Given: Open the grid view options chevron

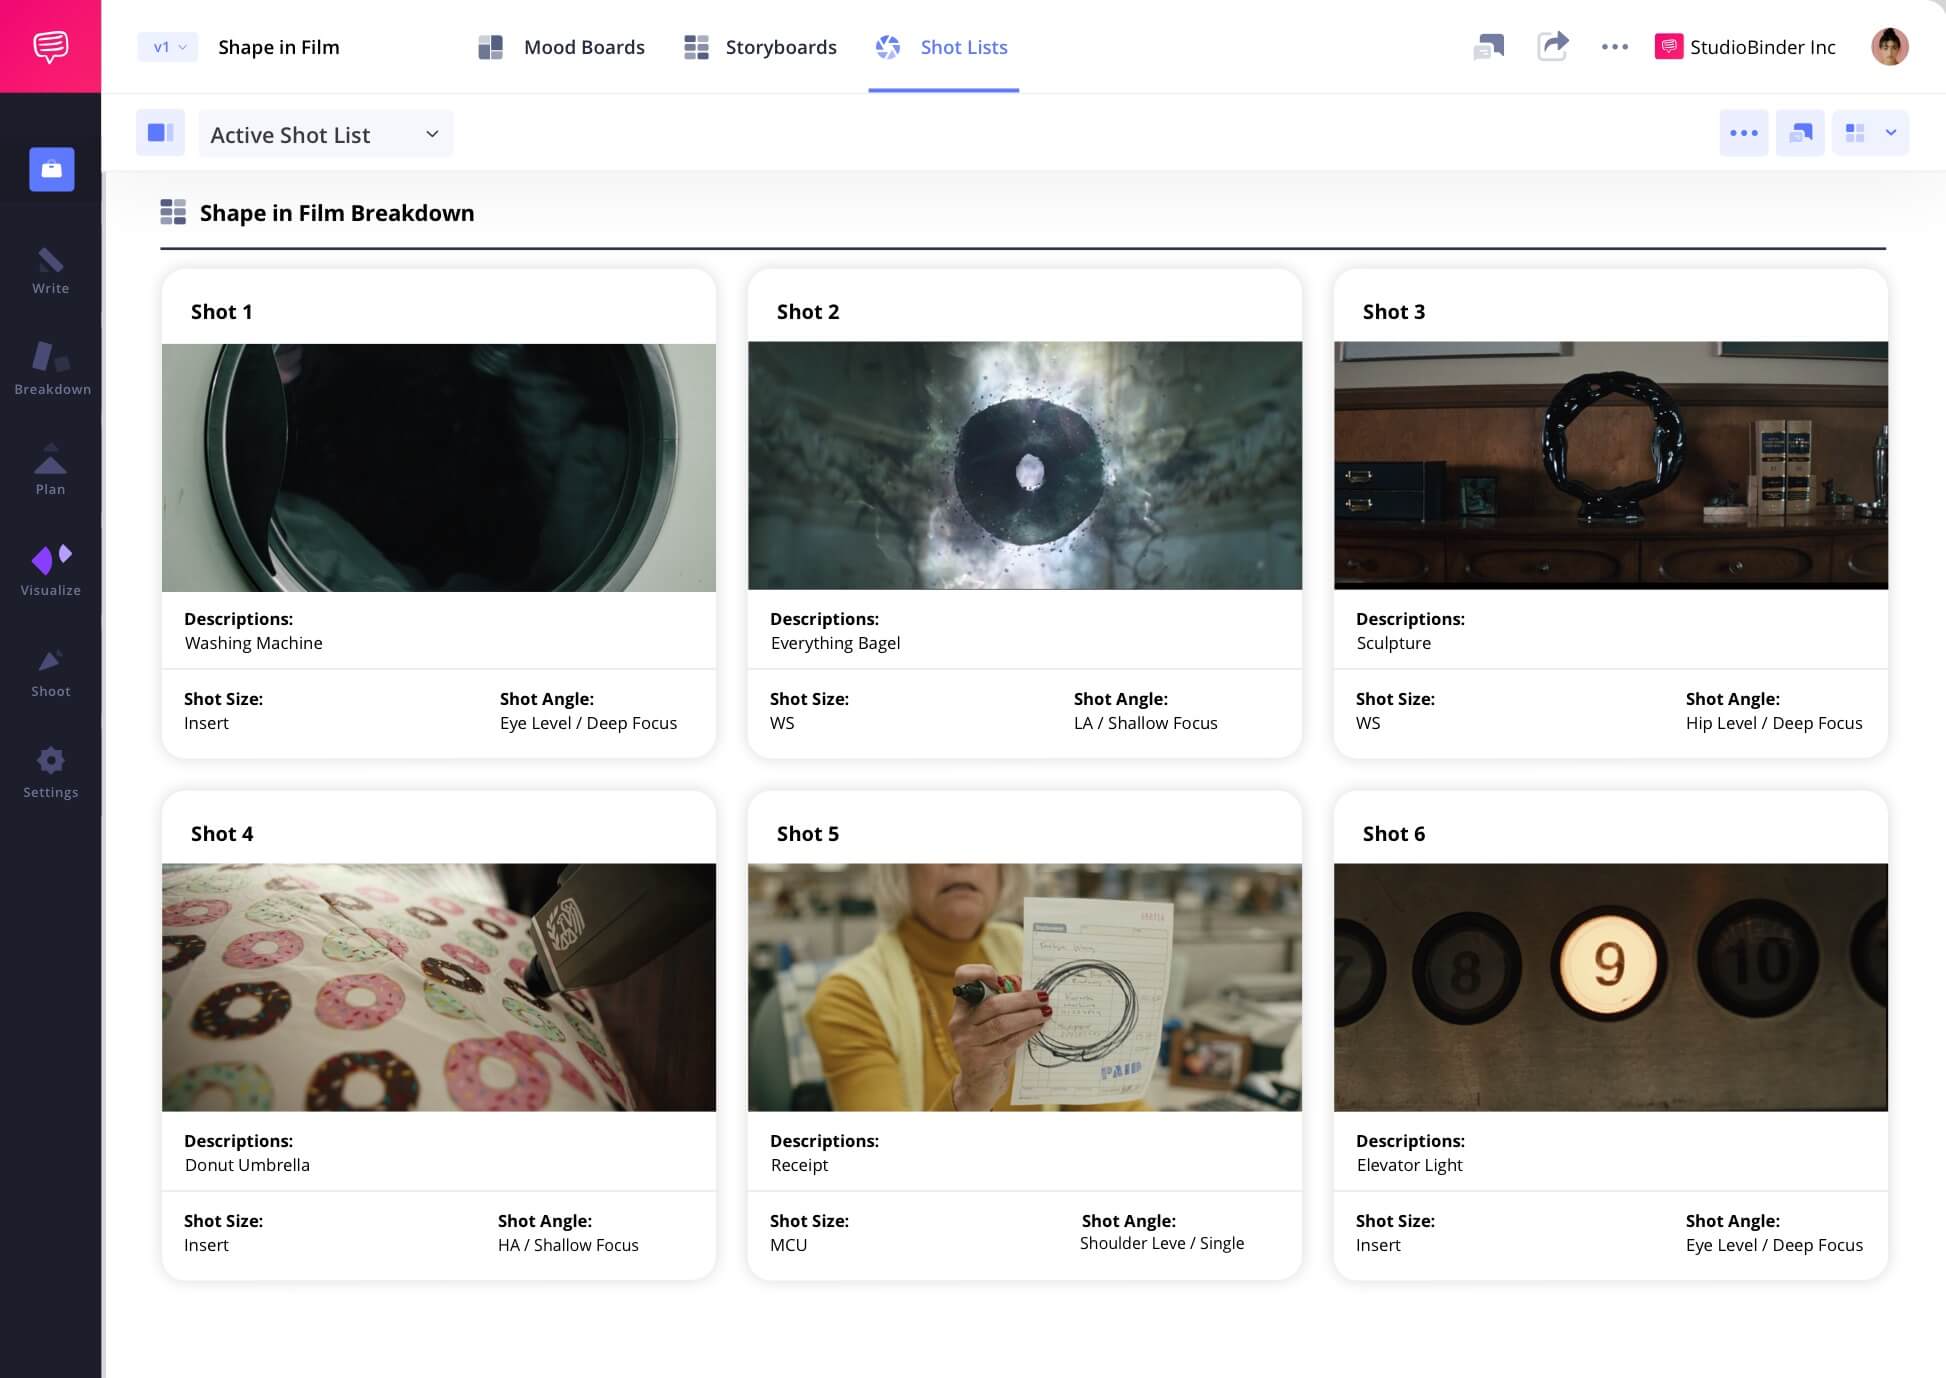Looking at the screenshot, I should [1891, 132].
